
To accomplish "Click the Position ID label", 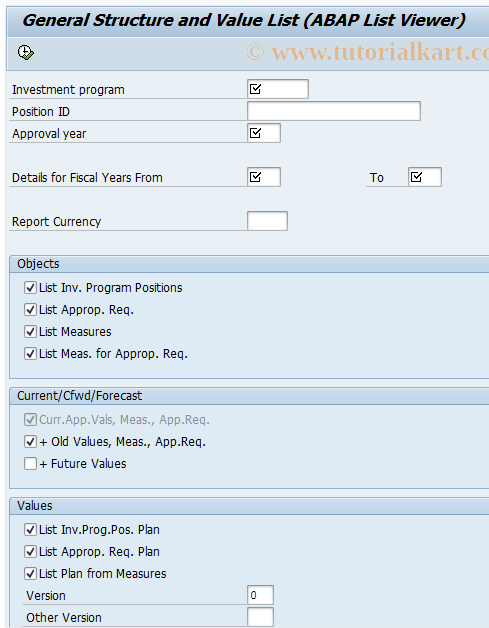I will (41, 112).
